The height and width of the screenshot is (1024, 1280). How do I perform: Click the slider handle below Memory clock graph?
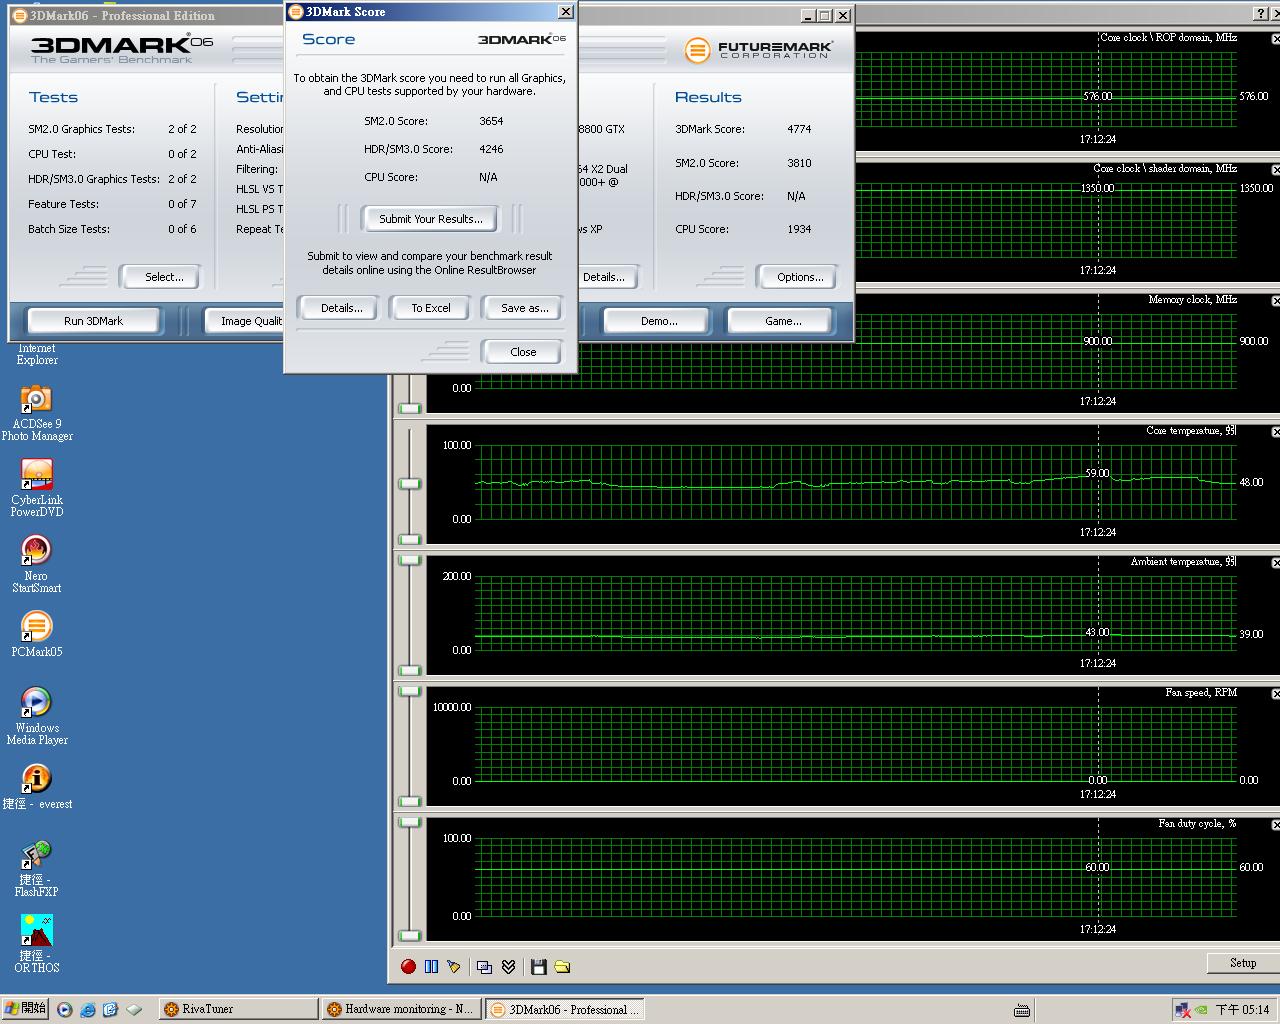point(410,408)
